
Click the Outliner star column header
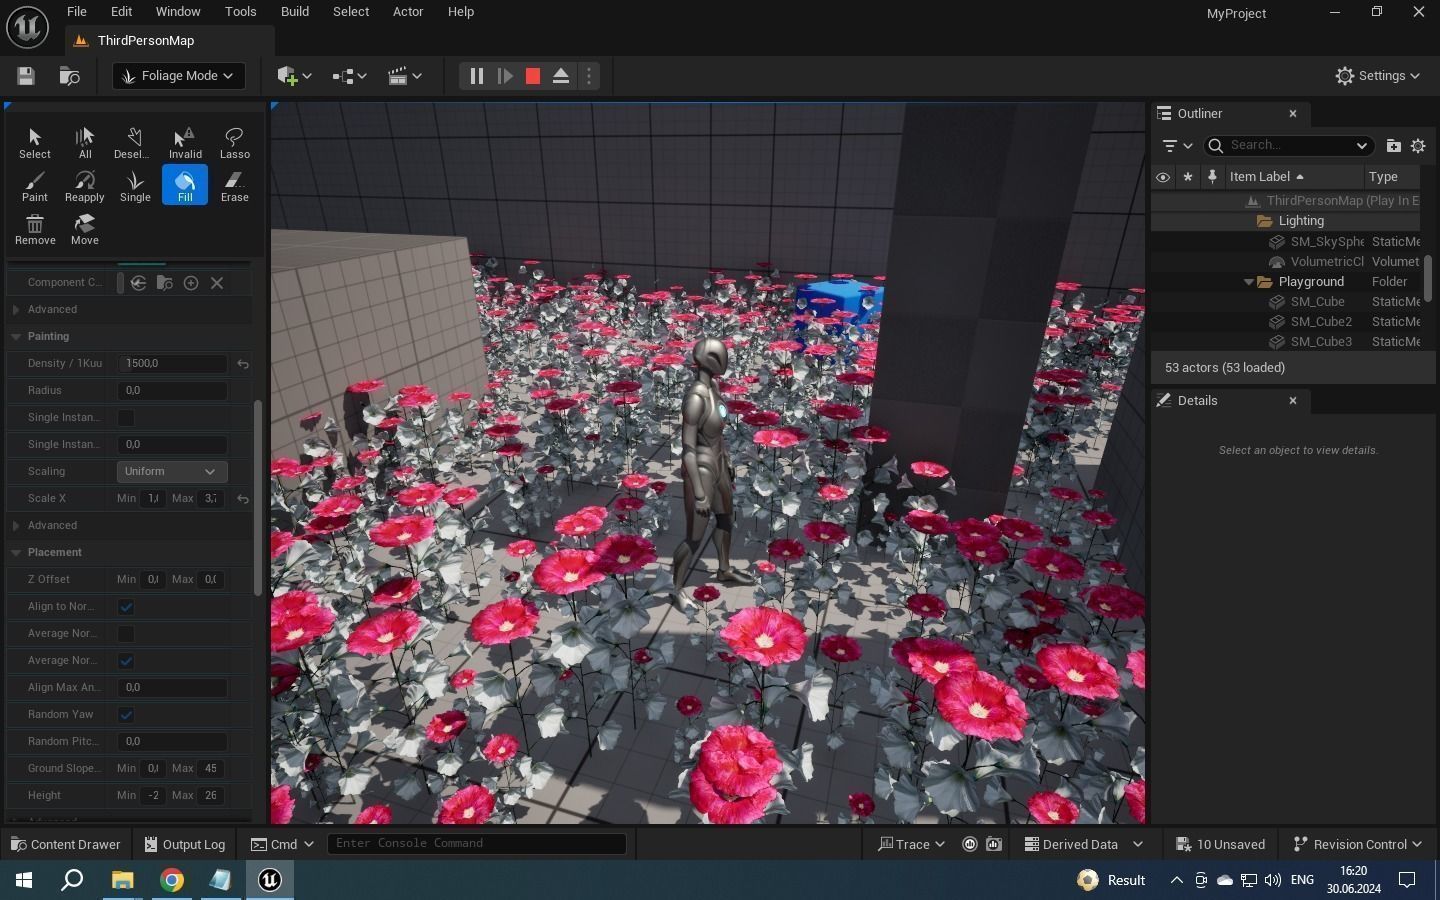point(1187,177)
